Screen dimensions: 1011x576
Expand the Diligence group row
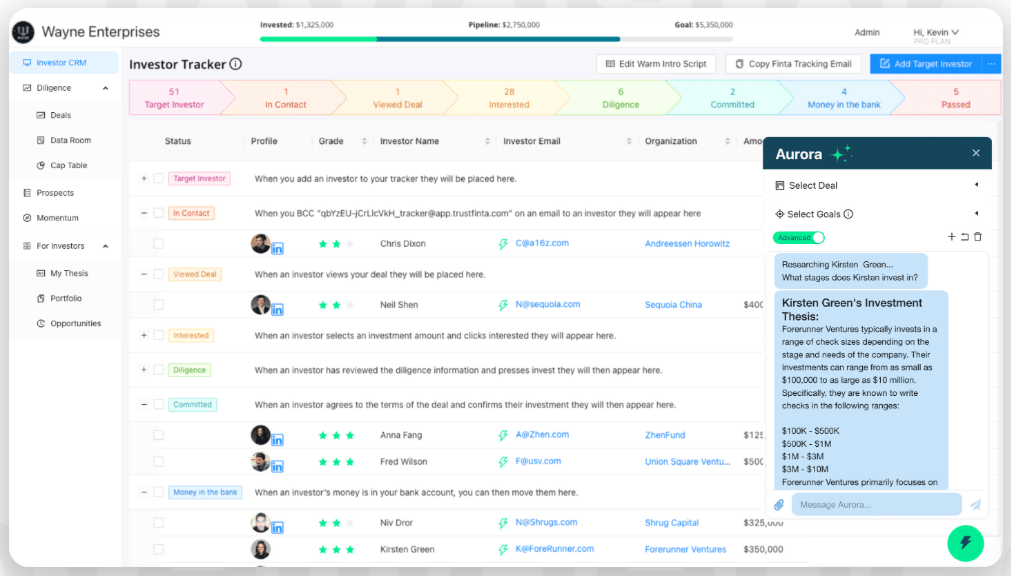click(x=144, y=370)
